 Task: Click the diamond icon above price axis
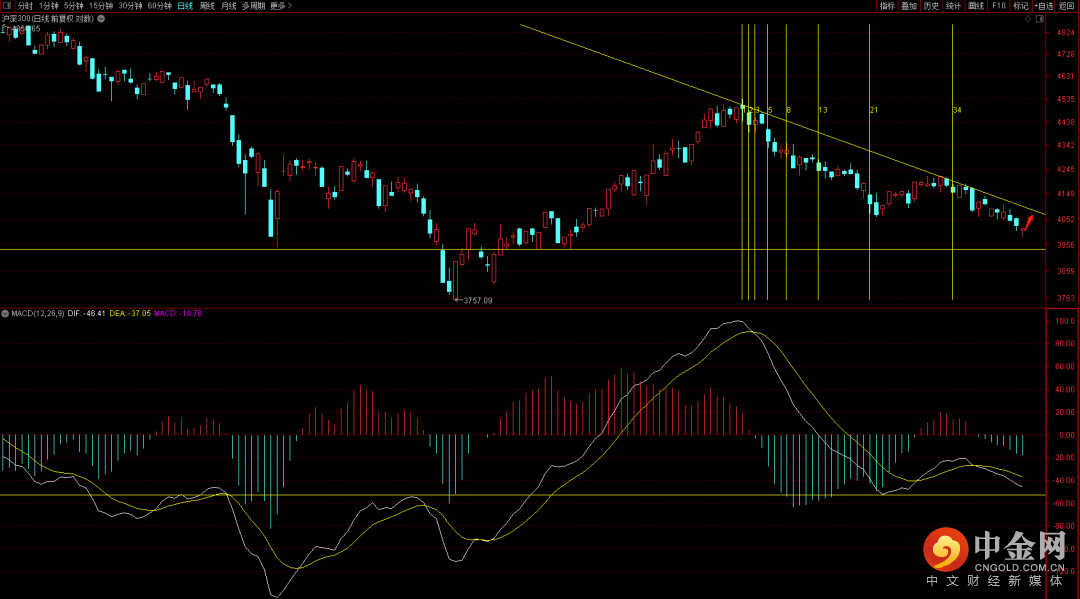pyautogui.click(x=1028, y=19)
